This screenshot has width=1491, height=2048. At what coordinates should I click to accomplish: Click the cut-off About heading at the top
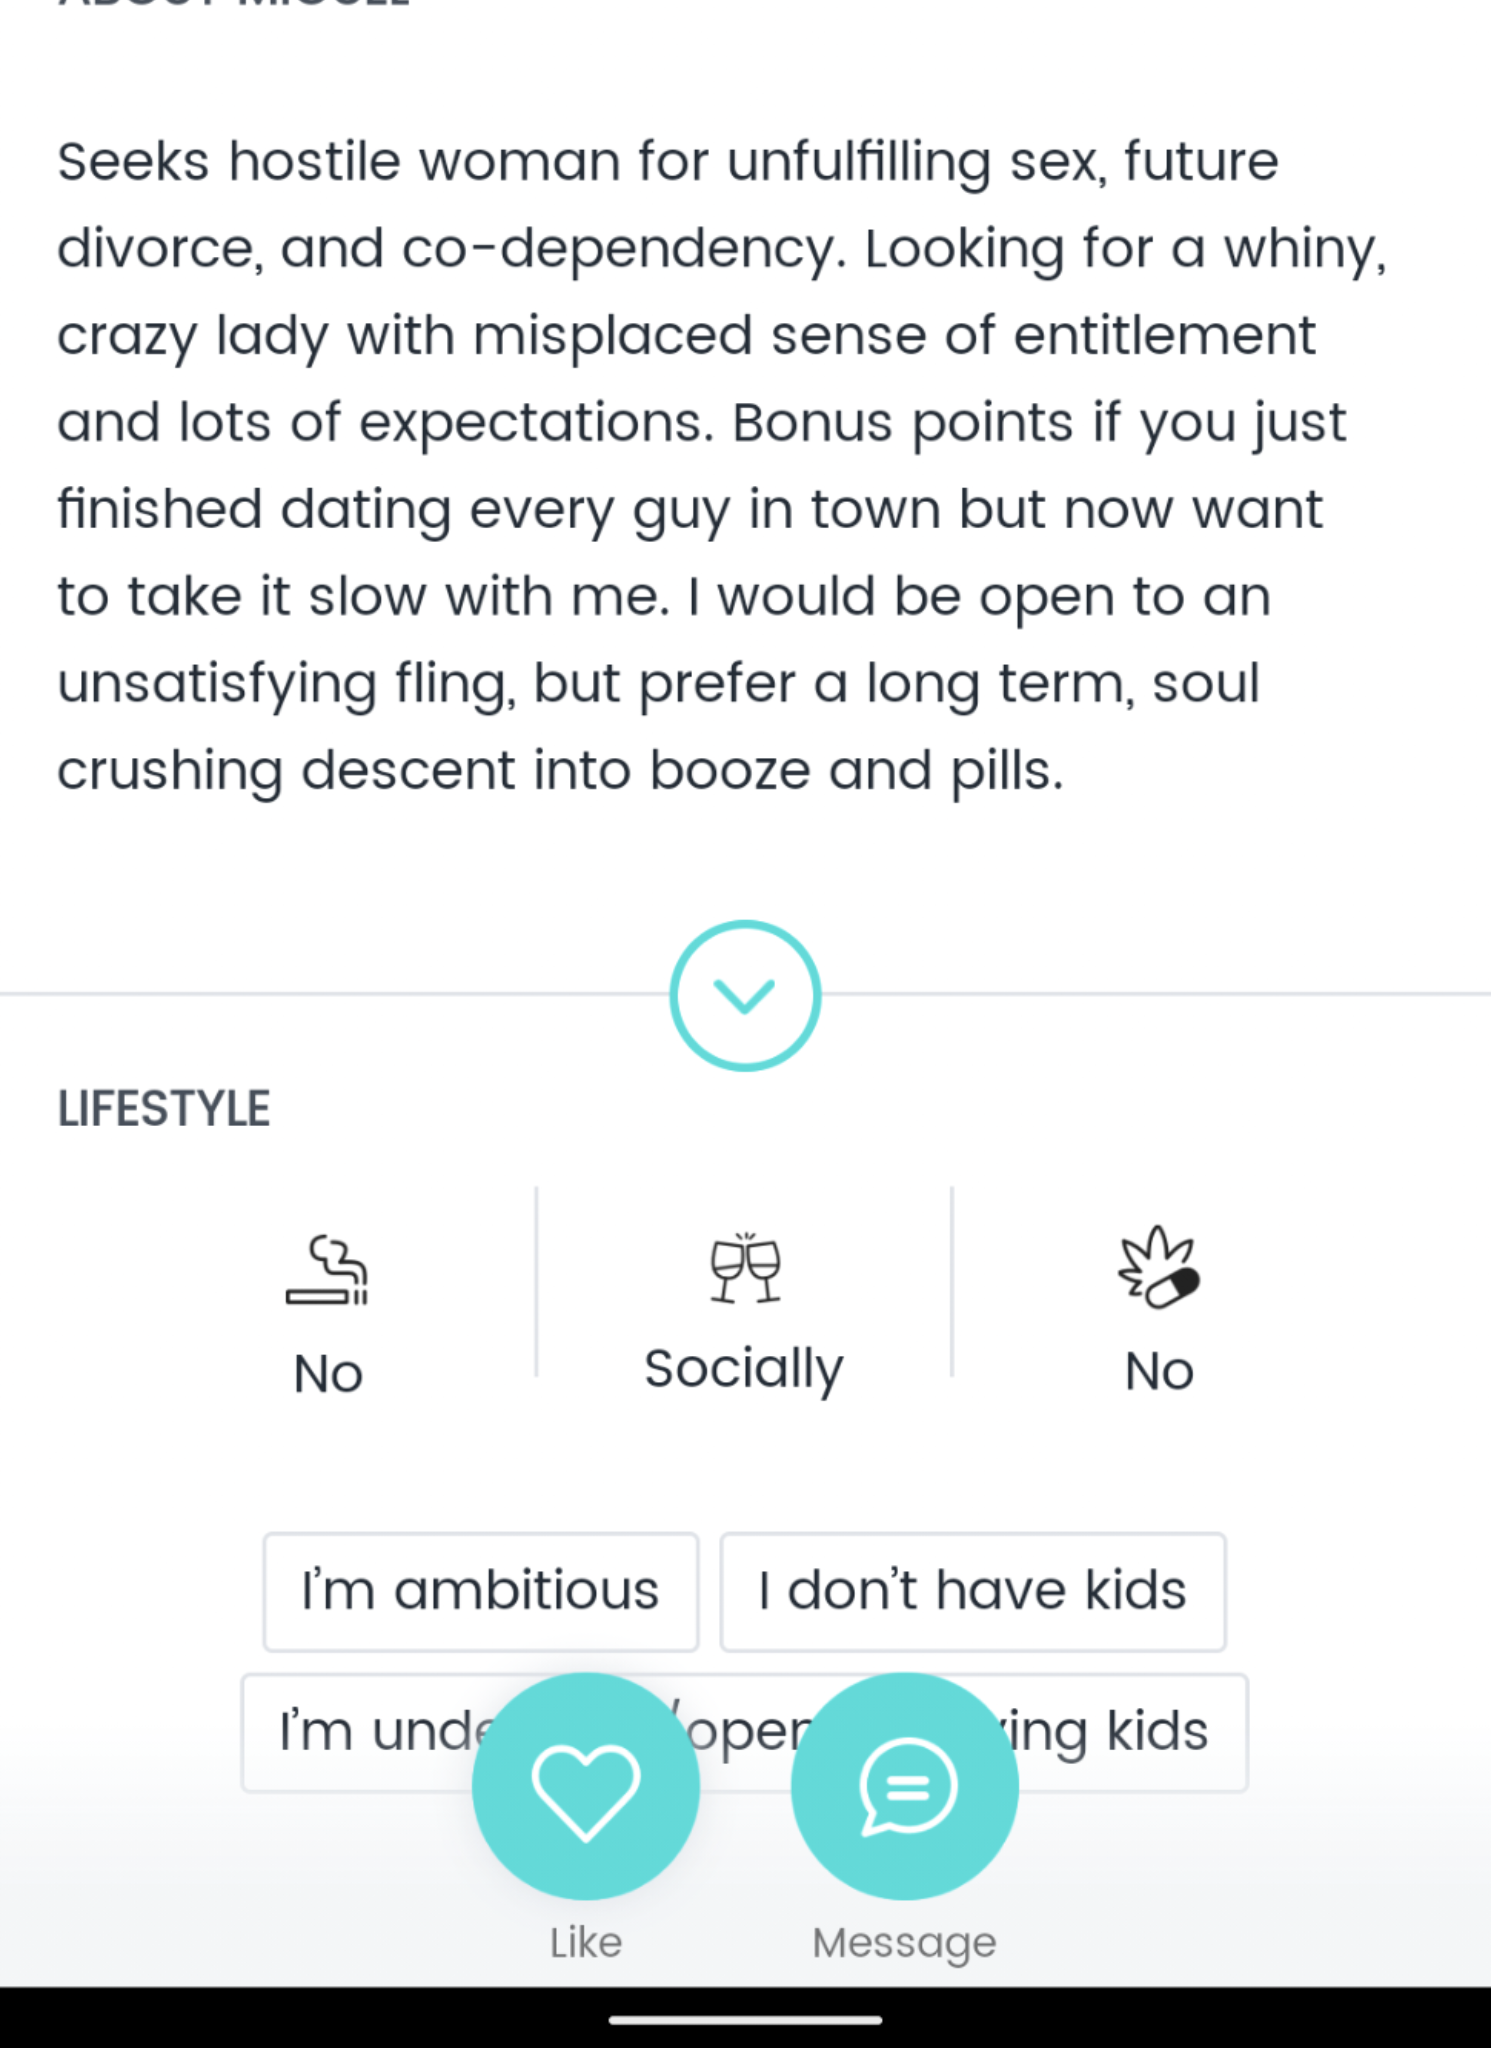click(x=234, y=4)
